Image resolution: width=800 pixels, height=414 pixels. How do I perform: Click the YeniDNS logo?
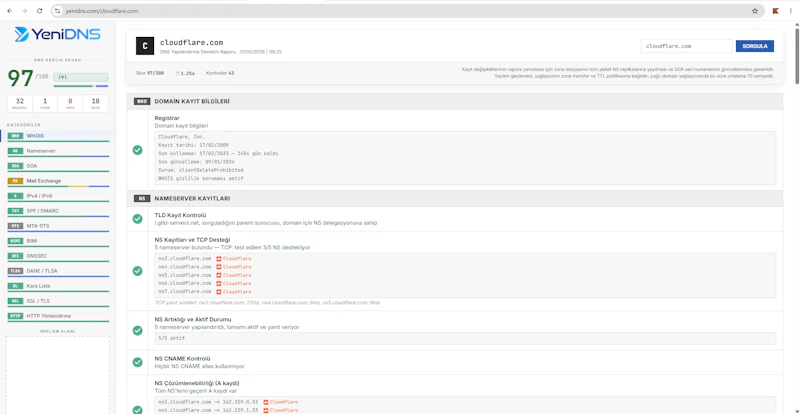(58, 34)
